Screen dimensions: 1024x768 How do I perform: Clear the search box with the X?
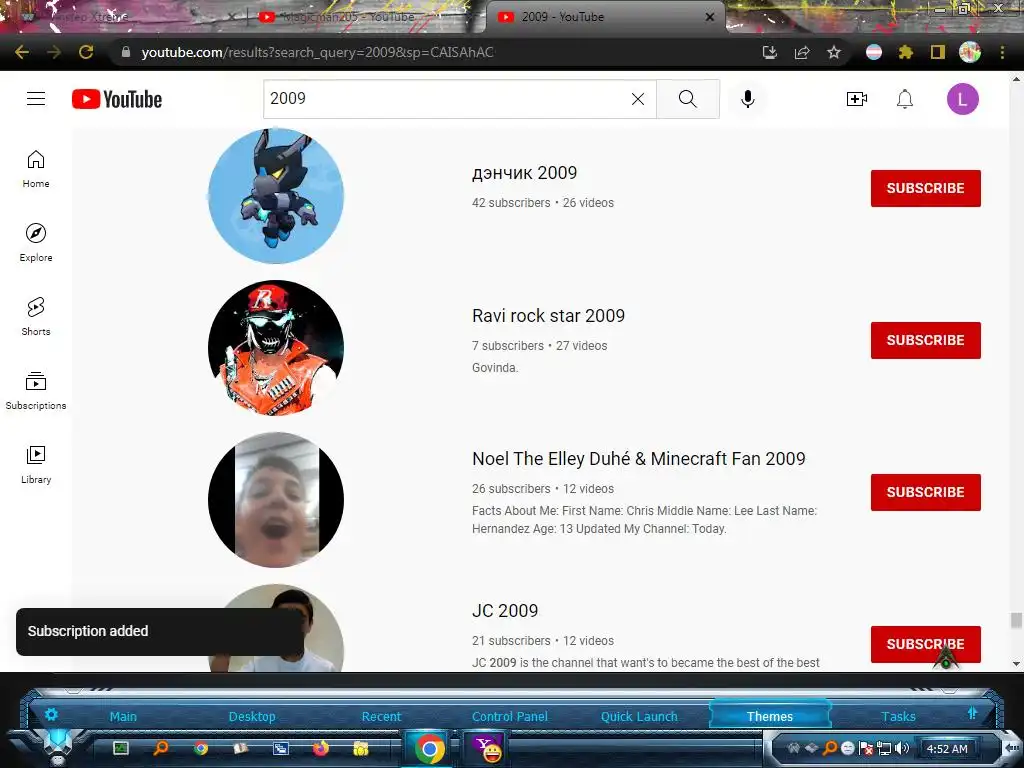(x=637, y=99)
